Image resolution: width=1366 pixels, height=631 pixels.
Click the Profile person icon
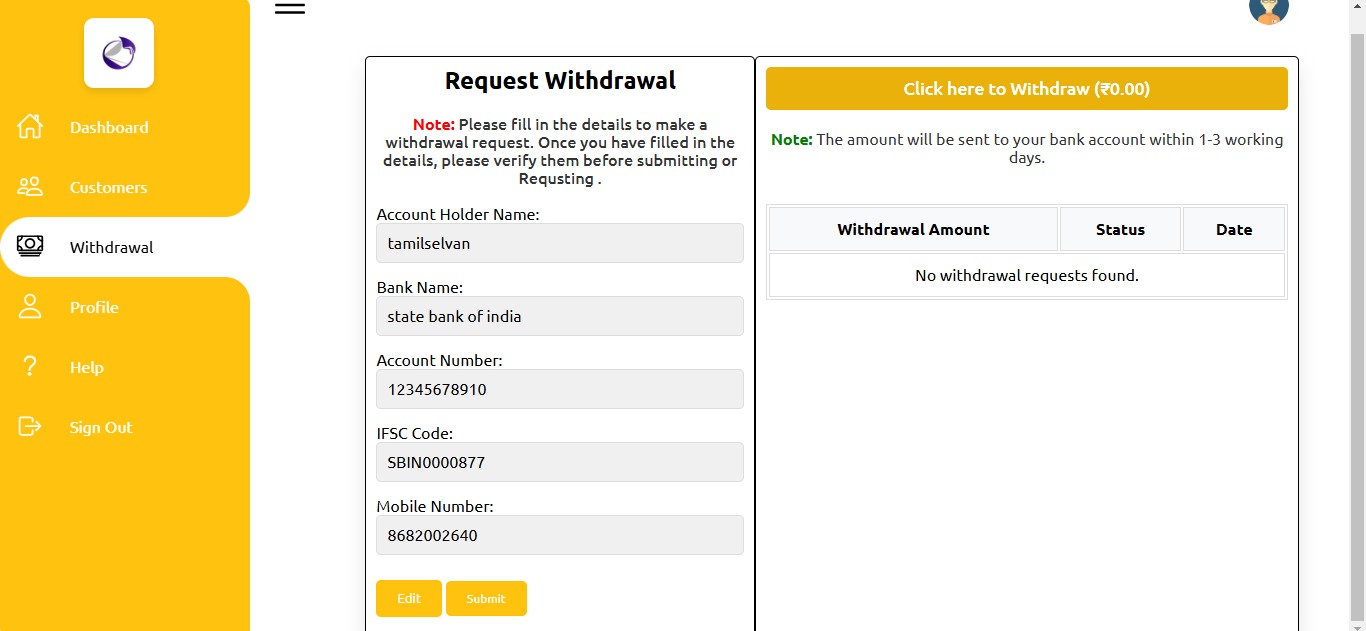click(30, 307)
